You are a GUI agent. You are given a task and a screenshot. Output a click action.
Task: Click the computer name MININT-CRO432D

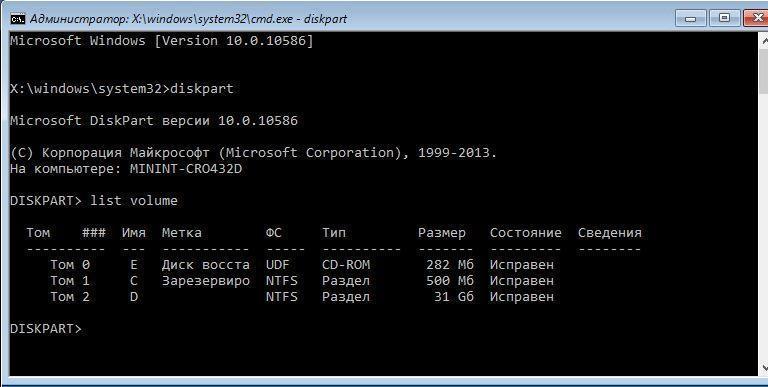point(186,169)
